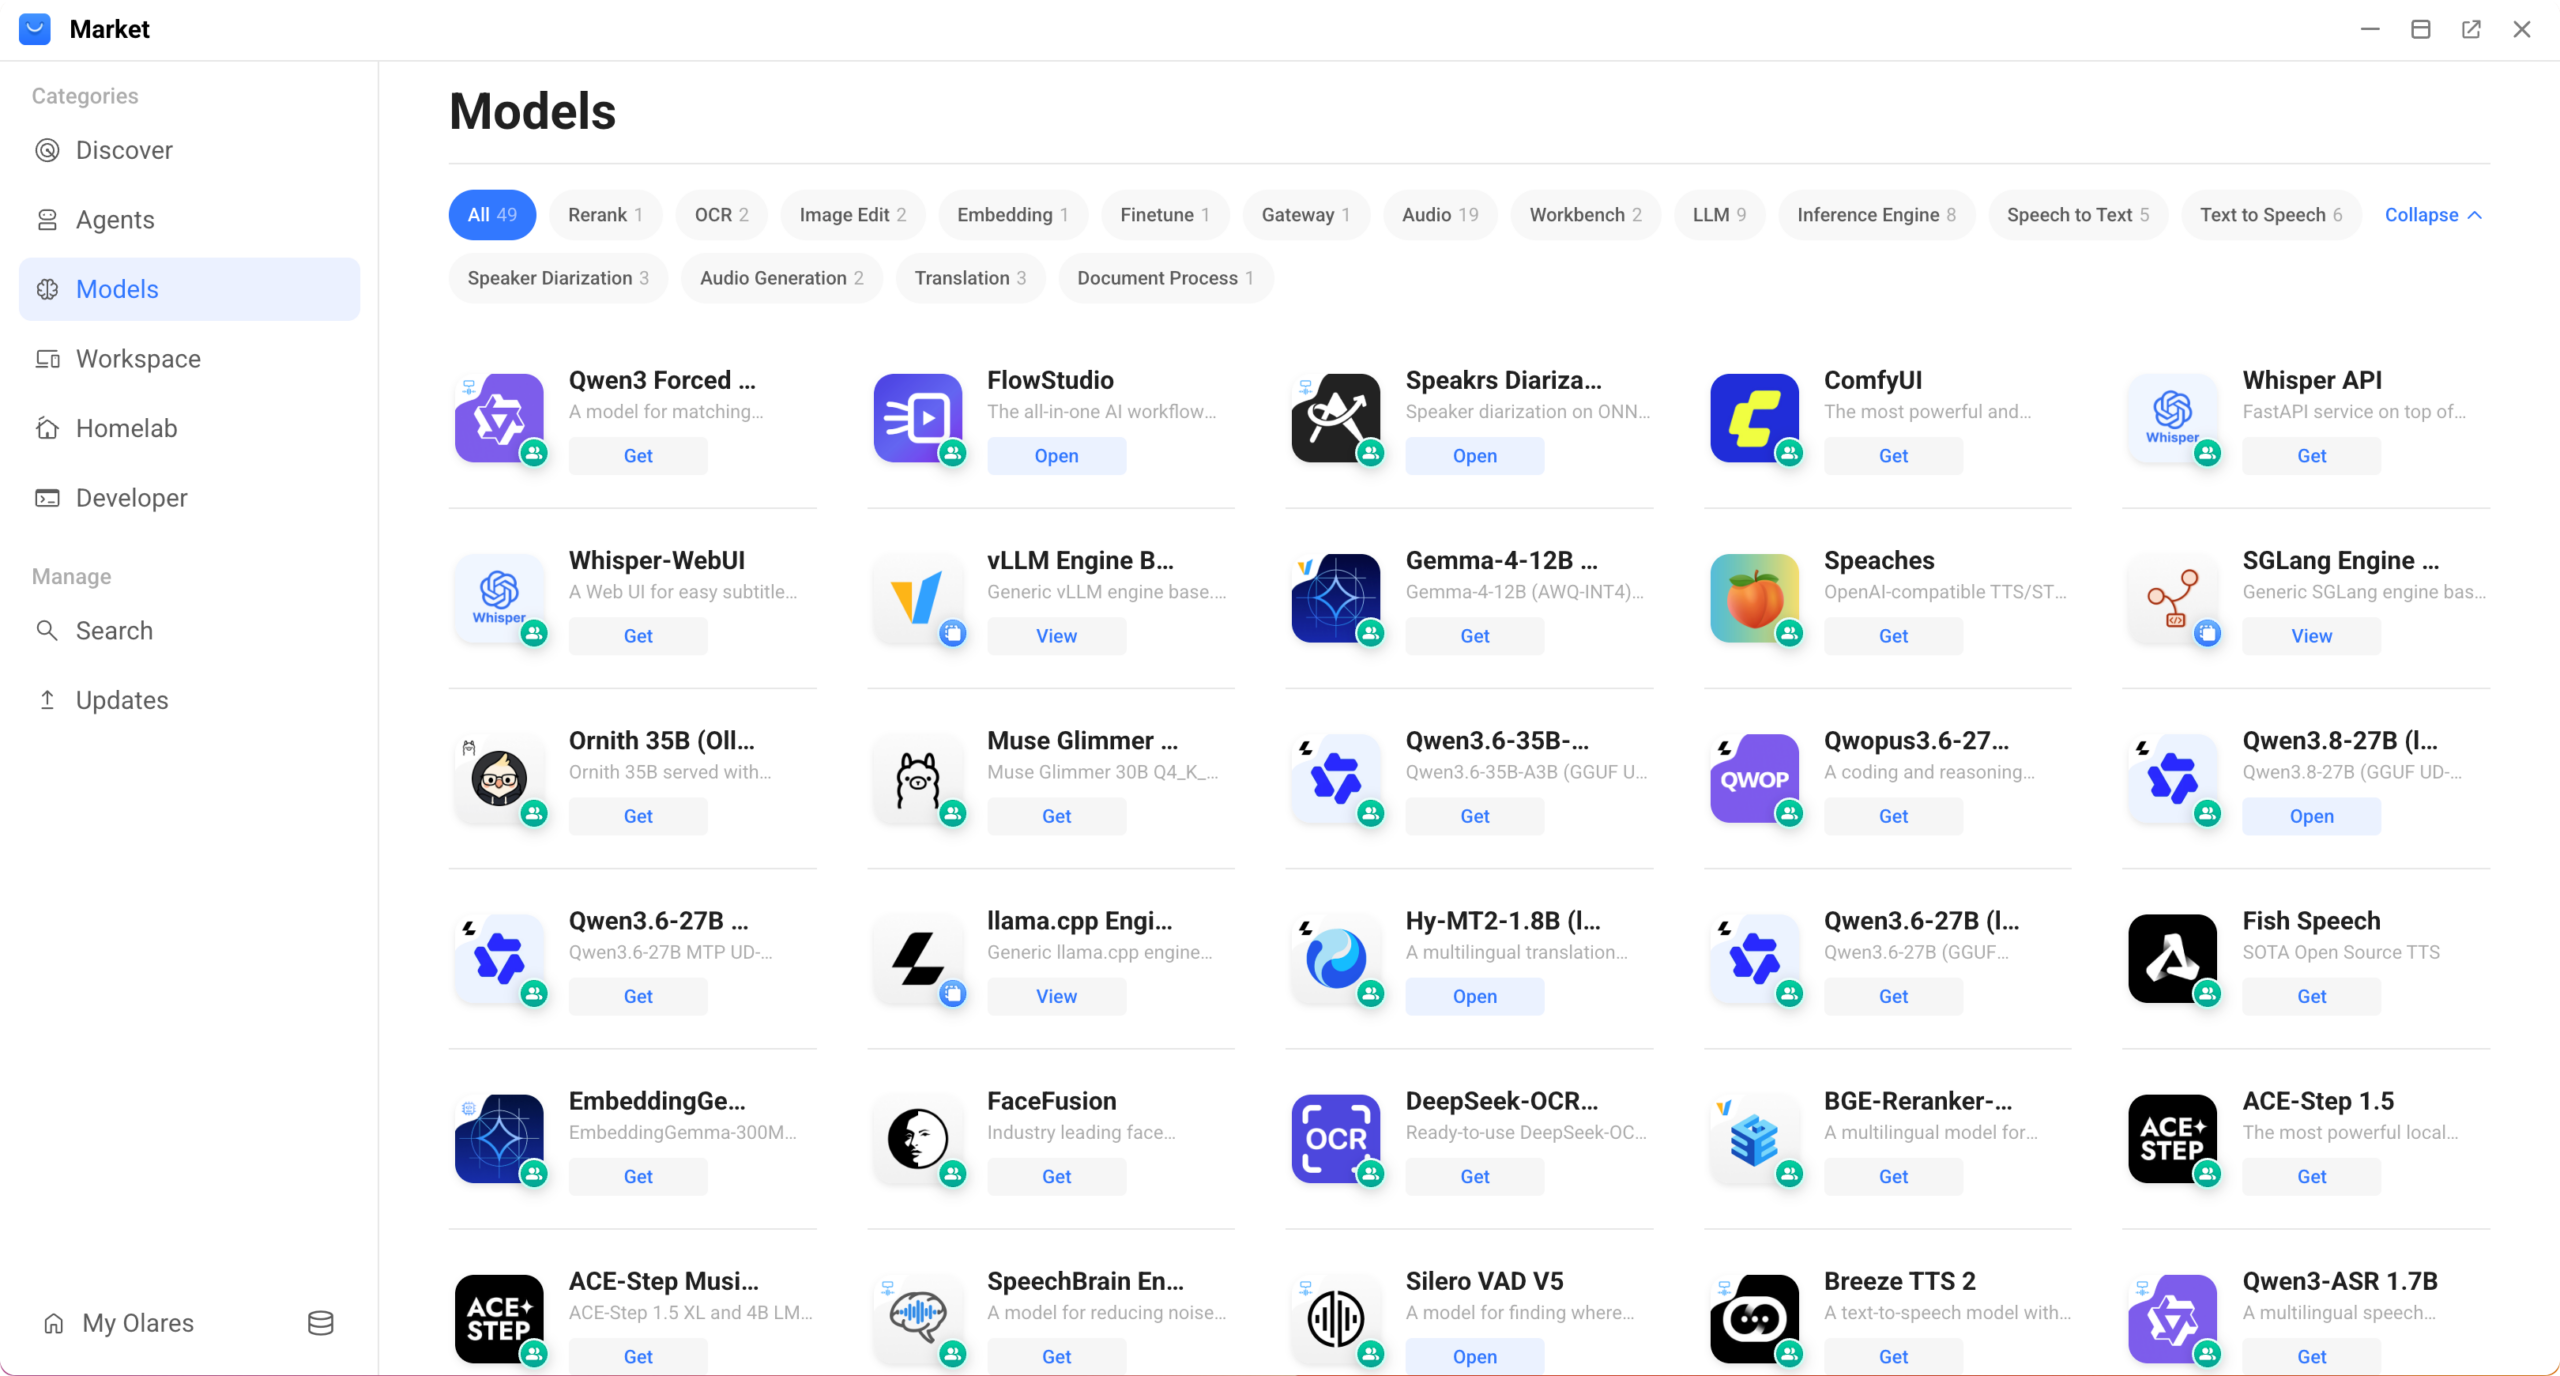
Task: Click the vLLM Engine app icon
Action: pos(917,598)
